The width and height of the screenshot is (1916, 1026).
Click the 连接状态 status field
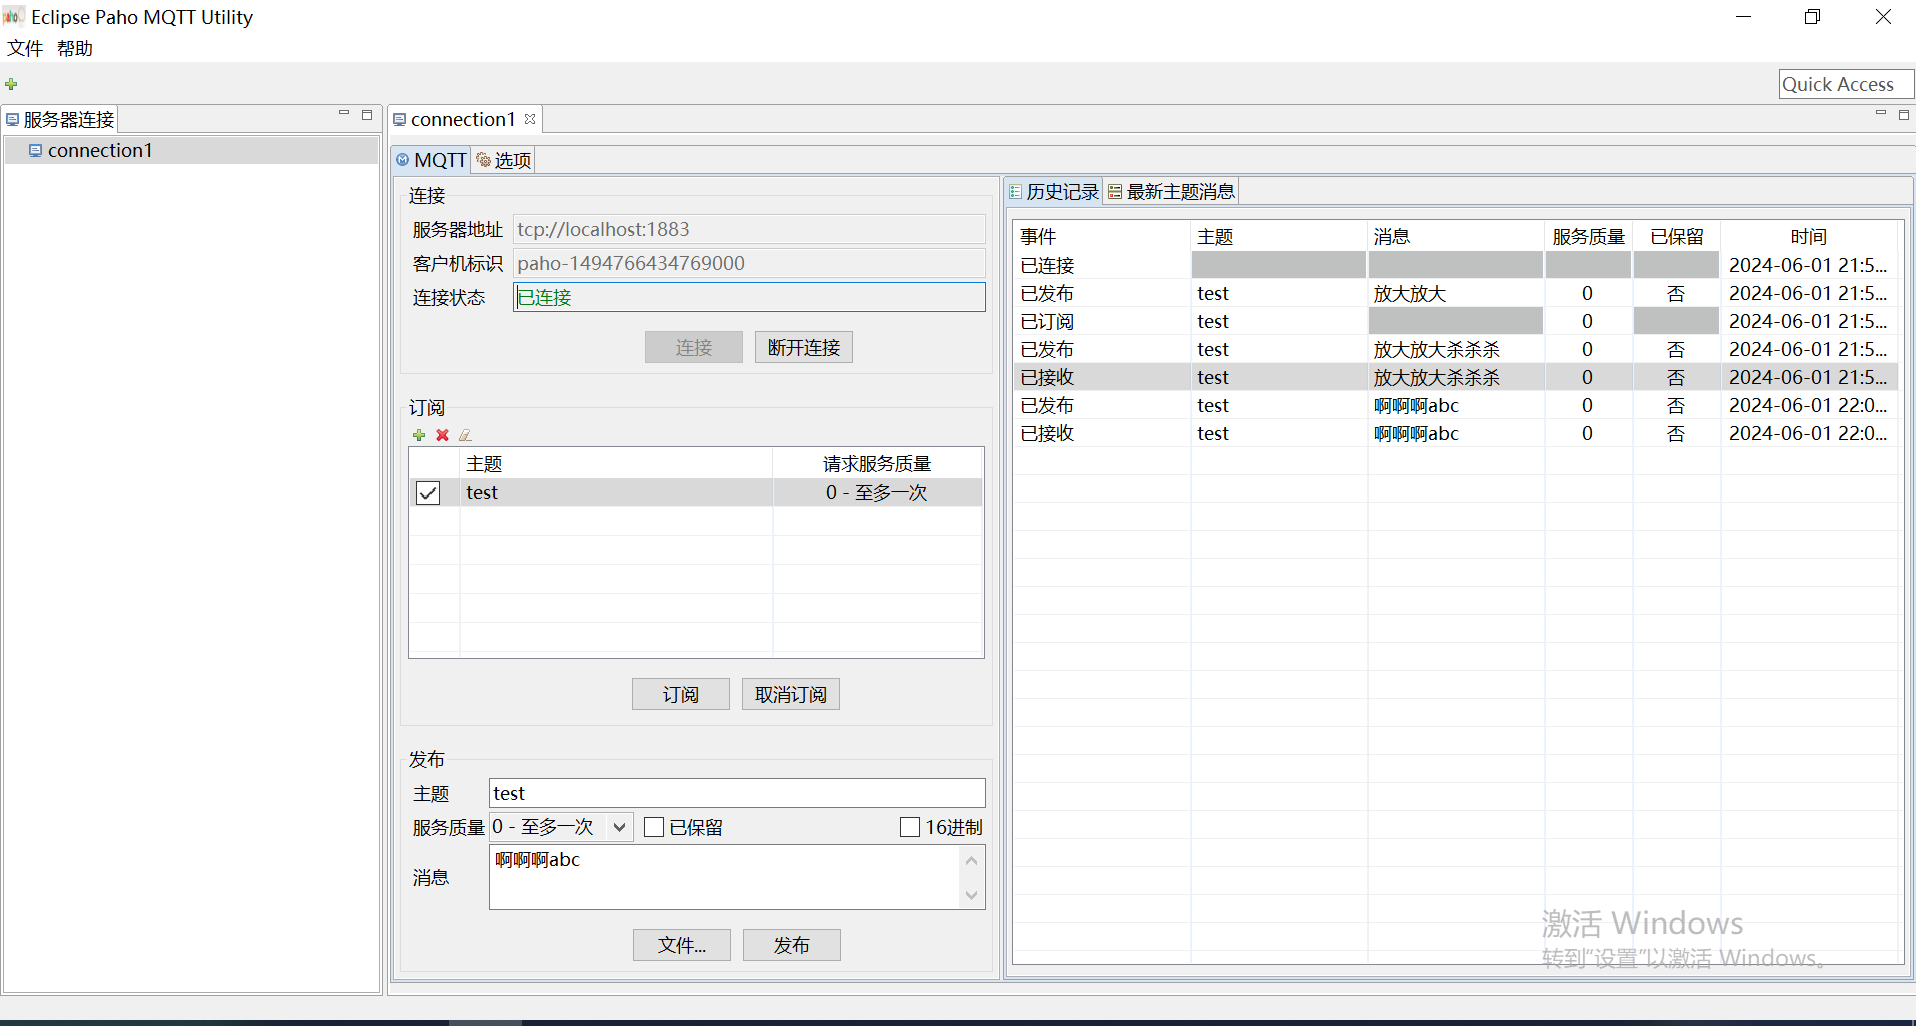tap(749, 297)
